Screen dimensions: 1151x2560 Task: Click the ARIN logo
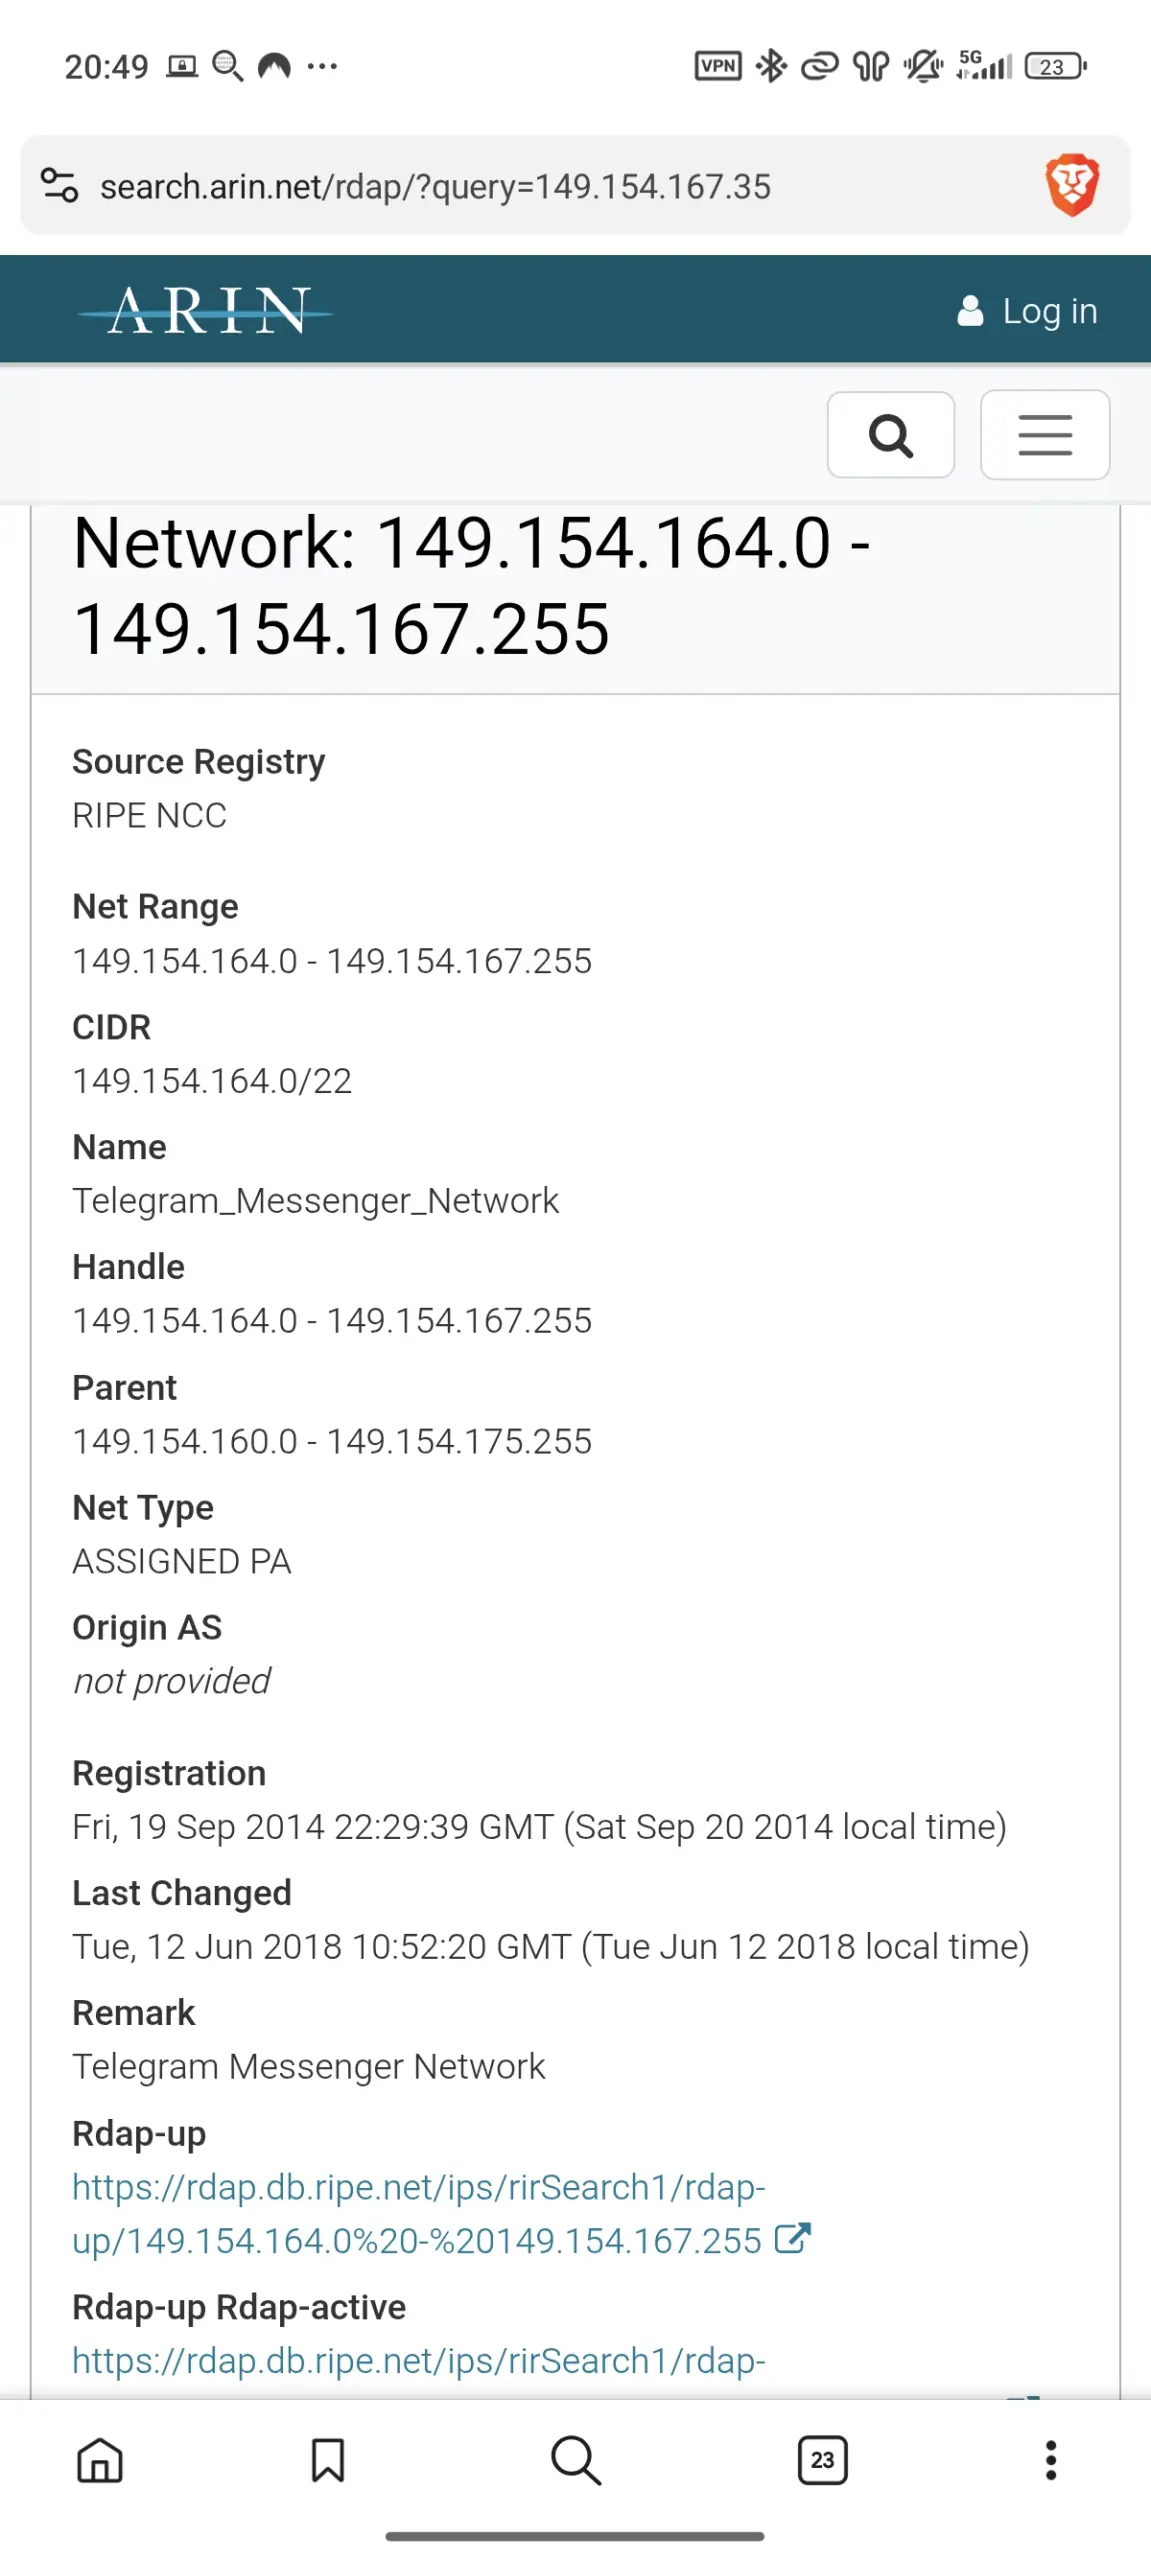coord(206,311)
